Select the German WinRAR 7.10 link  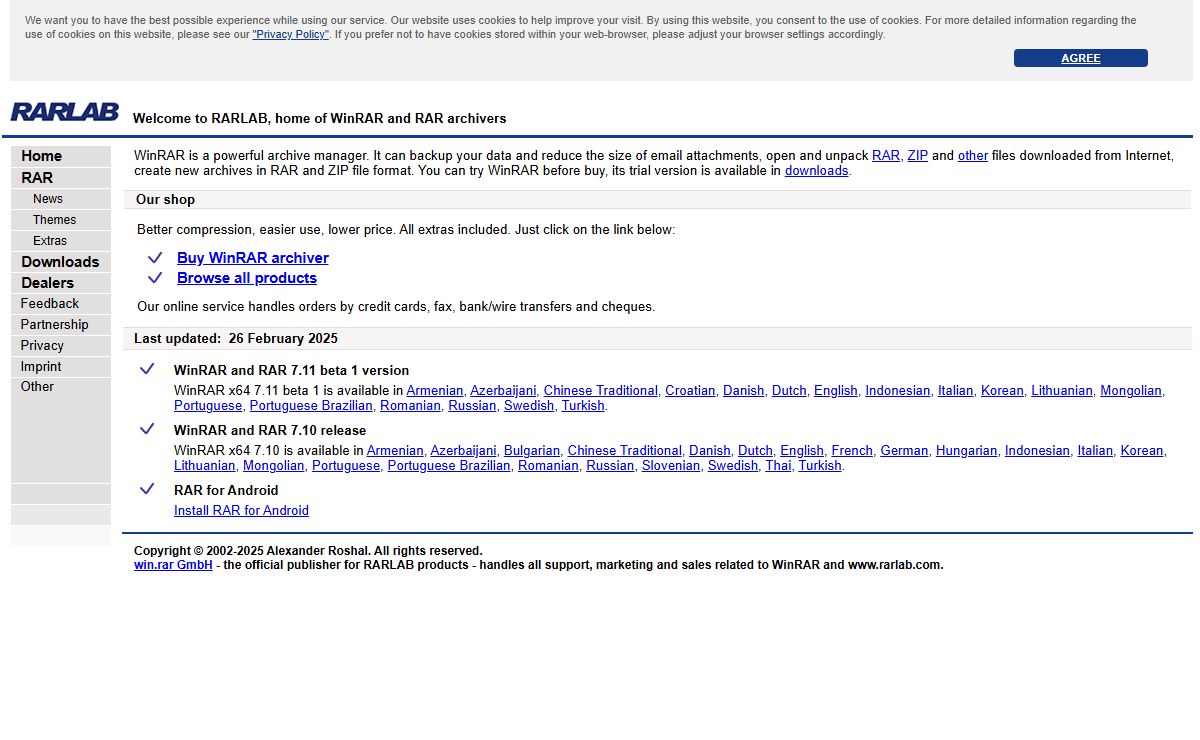[904, 451]
